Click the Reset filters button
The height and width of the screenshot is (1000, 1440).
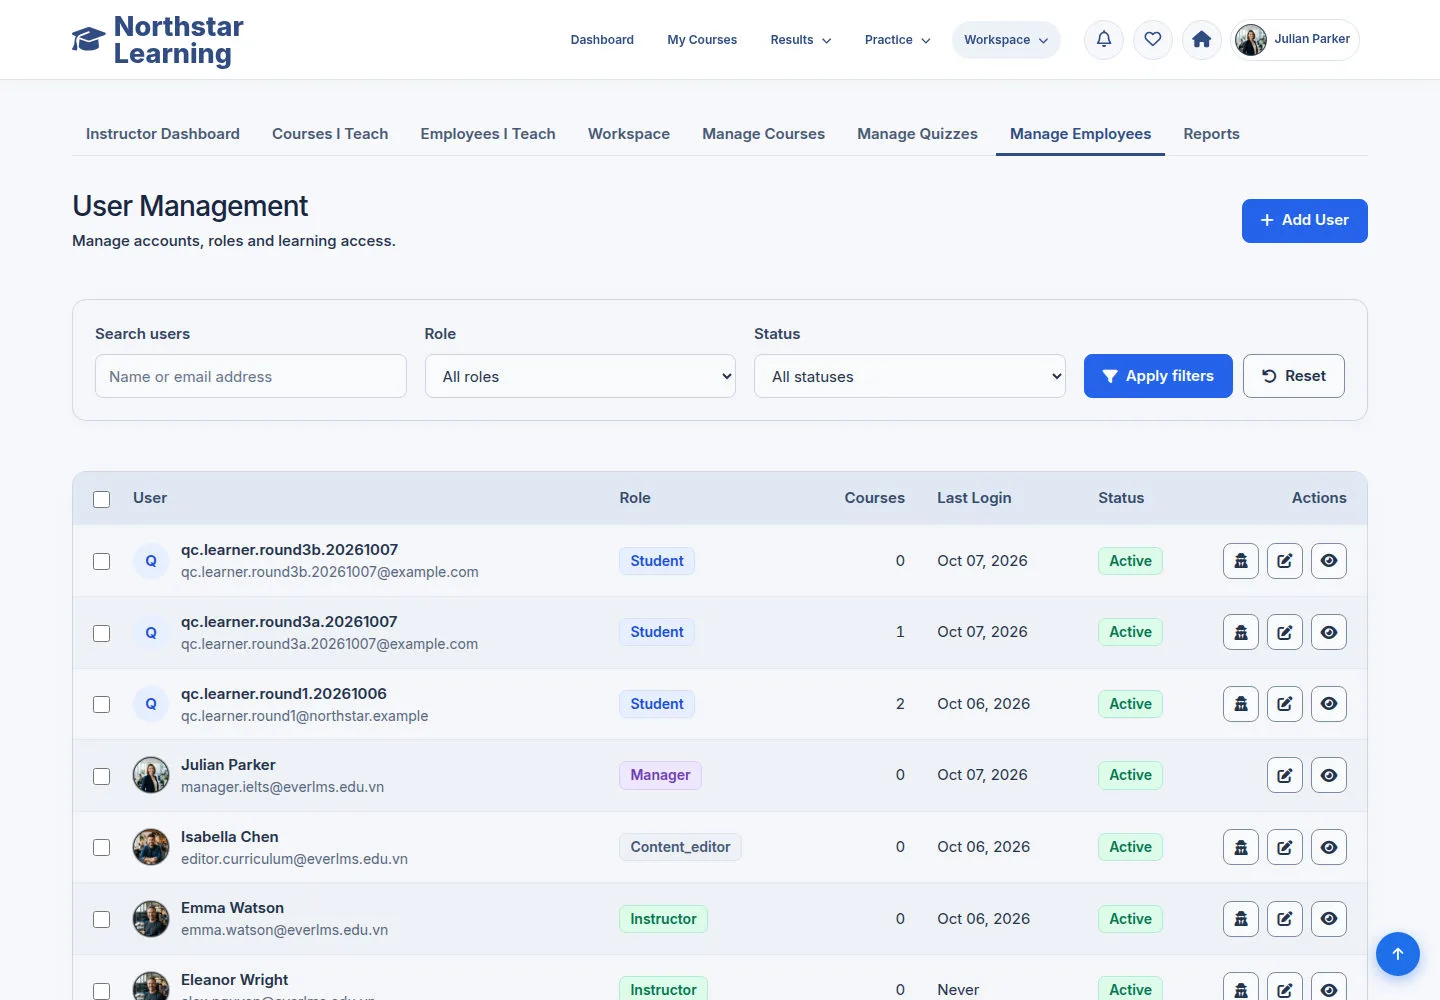[1294, 376]
